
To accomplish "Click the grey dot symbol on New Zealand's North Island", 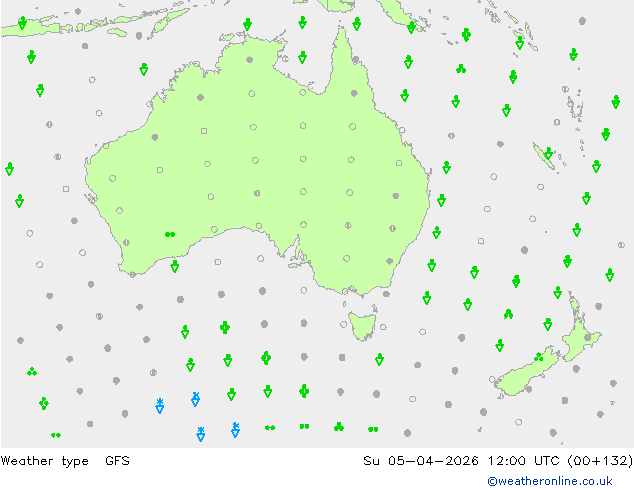I will 588,337.
